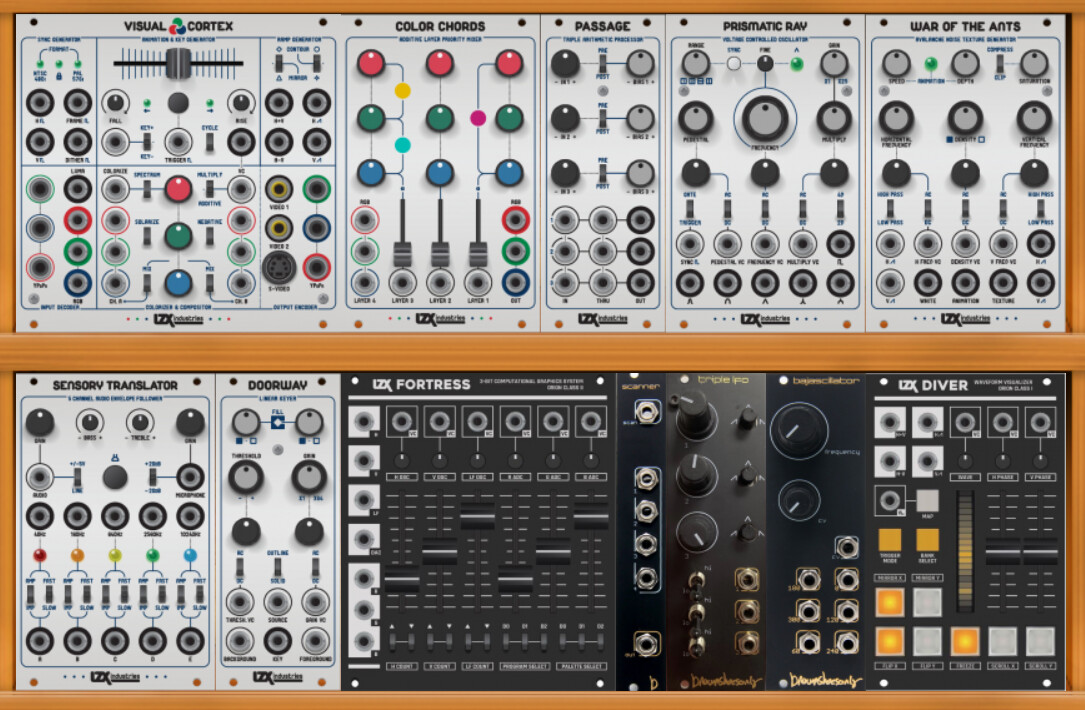This screenshot has height=710, width=1085.
Task: Click the IN 1 knob on Passage
Action: pos(565,64)
